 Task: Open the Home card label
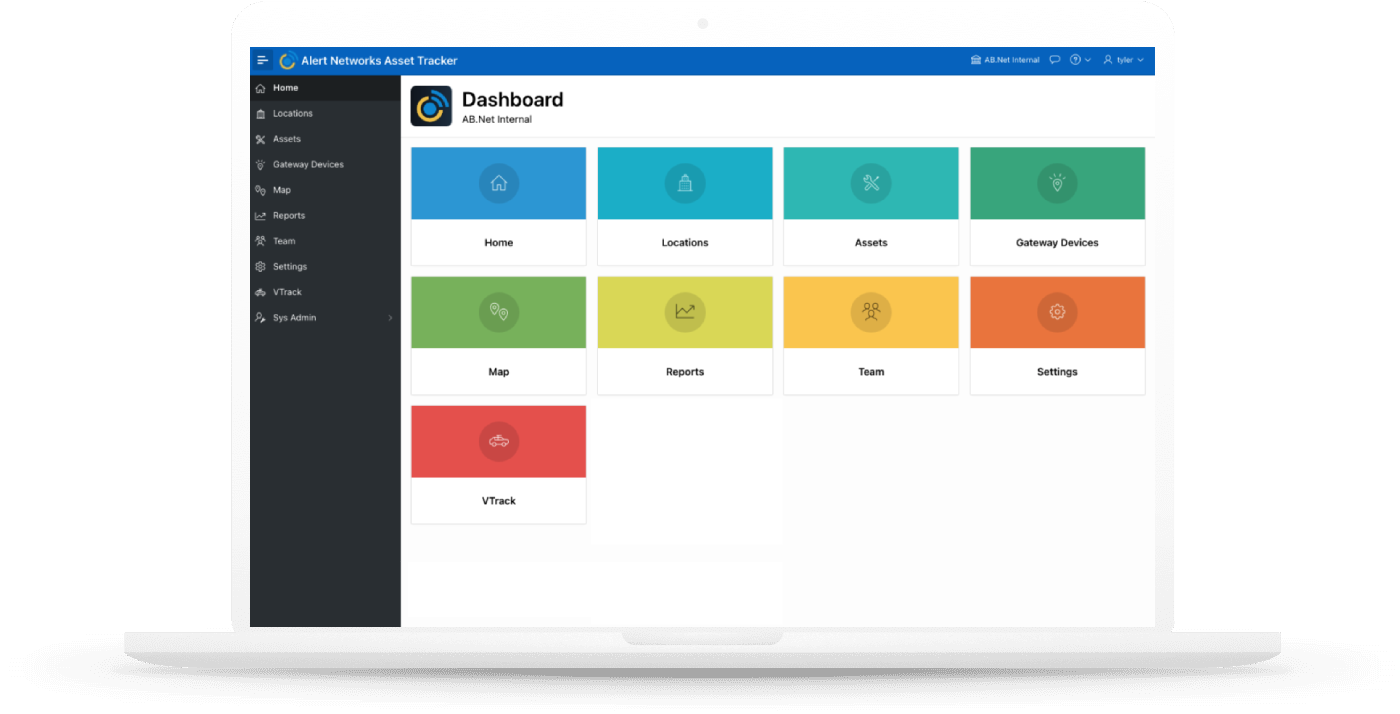499,243
